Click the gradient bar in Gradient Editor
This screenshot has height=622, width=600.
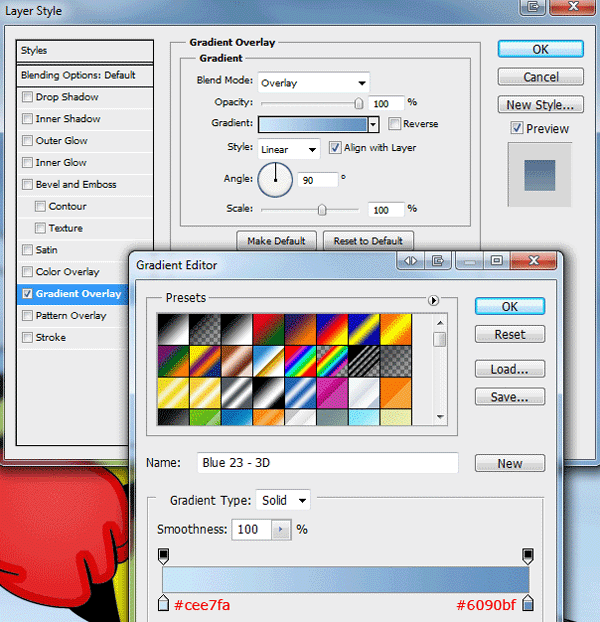(x=345, y=580)
